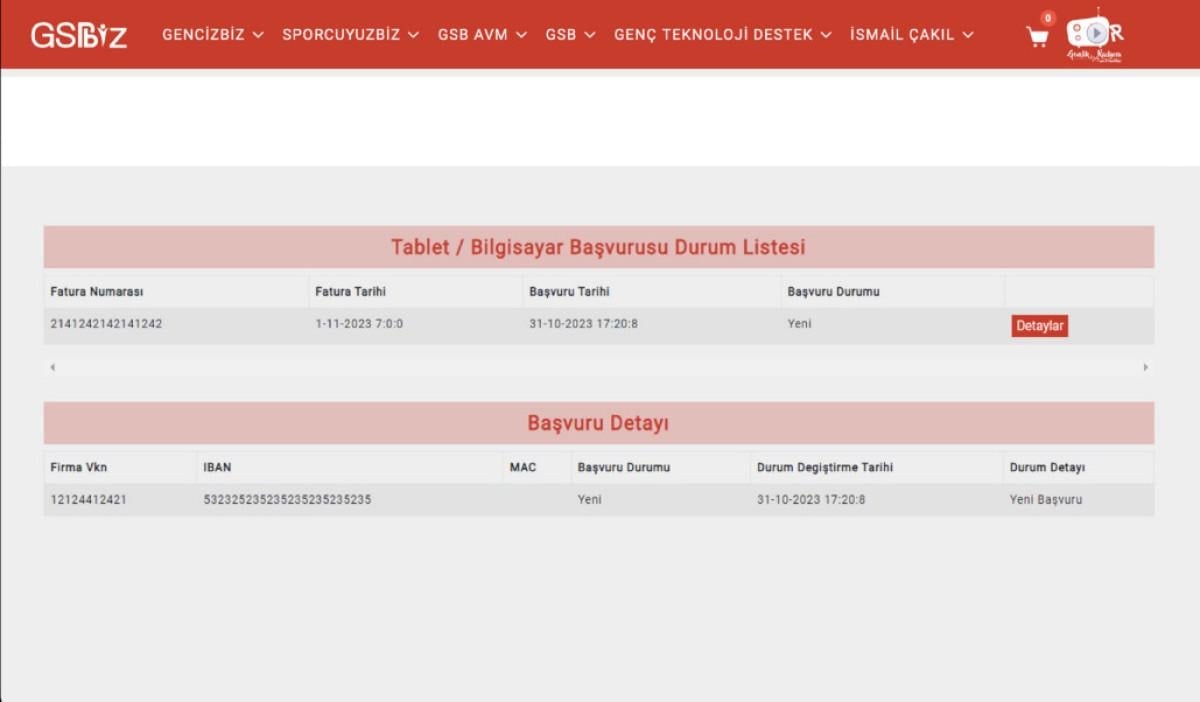Click the Gençlik Radyosu robot icon
Viewport: 1200px width, 702px height.
click(x=1094, y=35)
